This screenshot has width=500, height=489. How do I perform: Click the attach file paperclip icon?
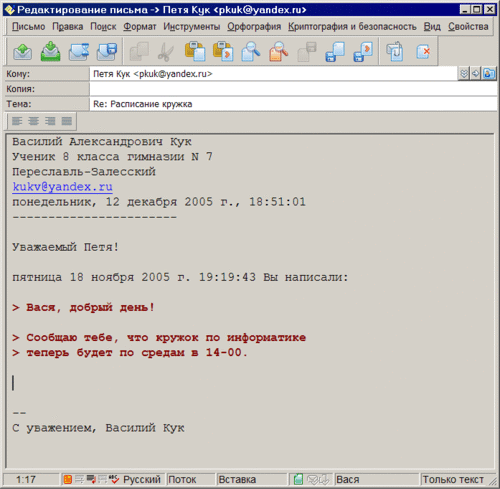point(395,52)
